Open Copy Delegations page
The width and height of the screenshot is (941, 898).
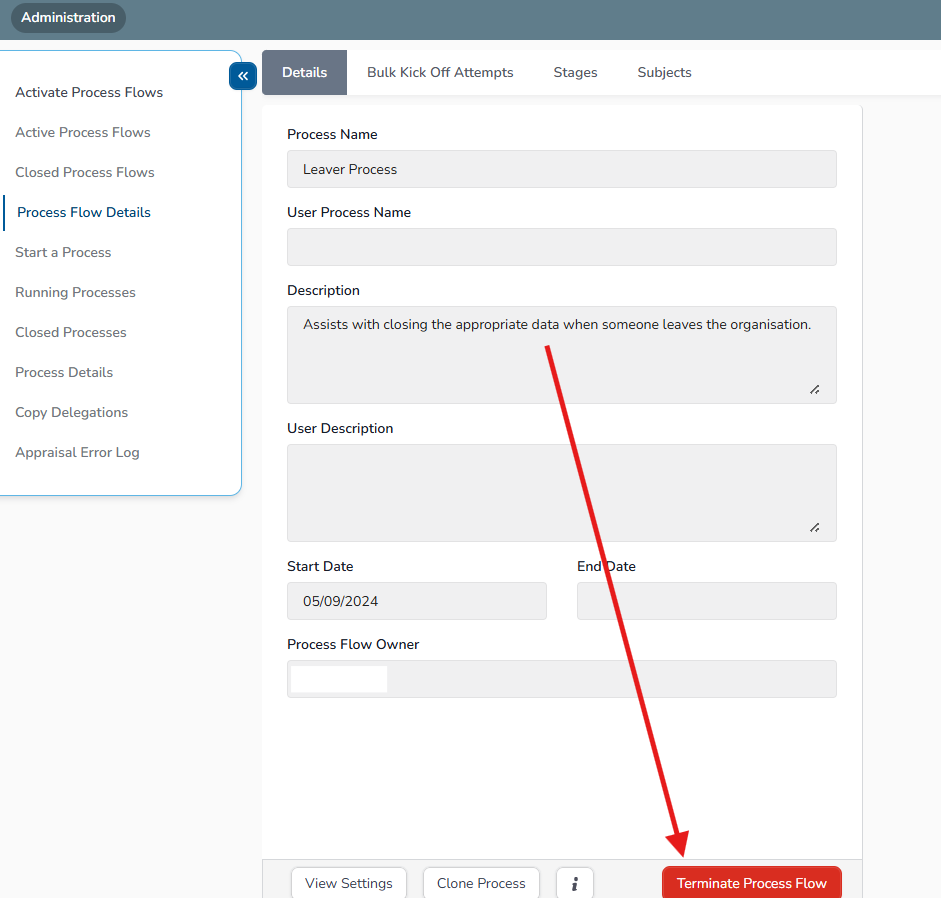click(72, 412)
